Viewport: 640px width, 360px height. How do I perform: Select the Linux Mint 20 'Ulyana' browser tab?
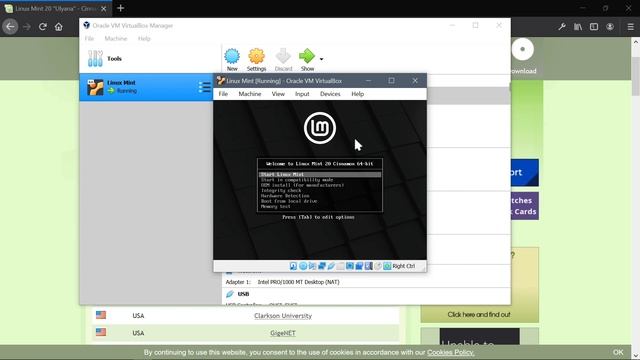(x=55, y=9)
